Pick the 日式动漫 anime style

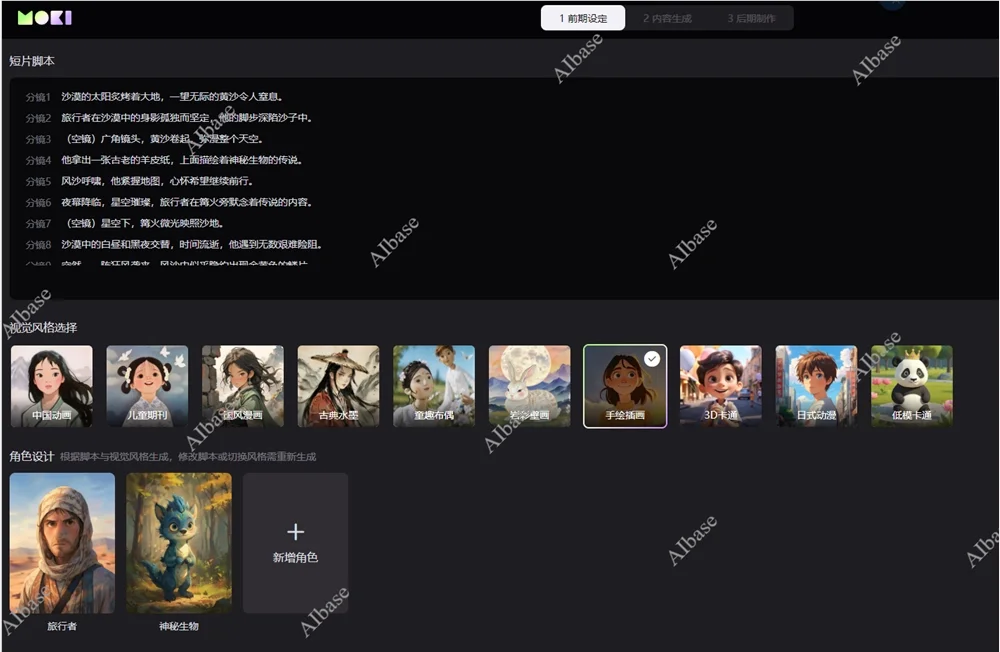(816, 386)
